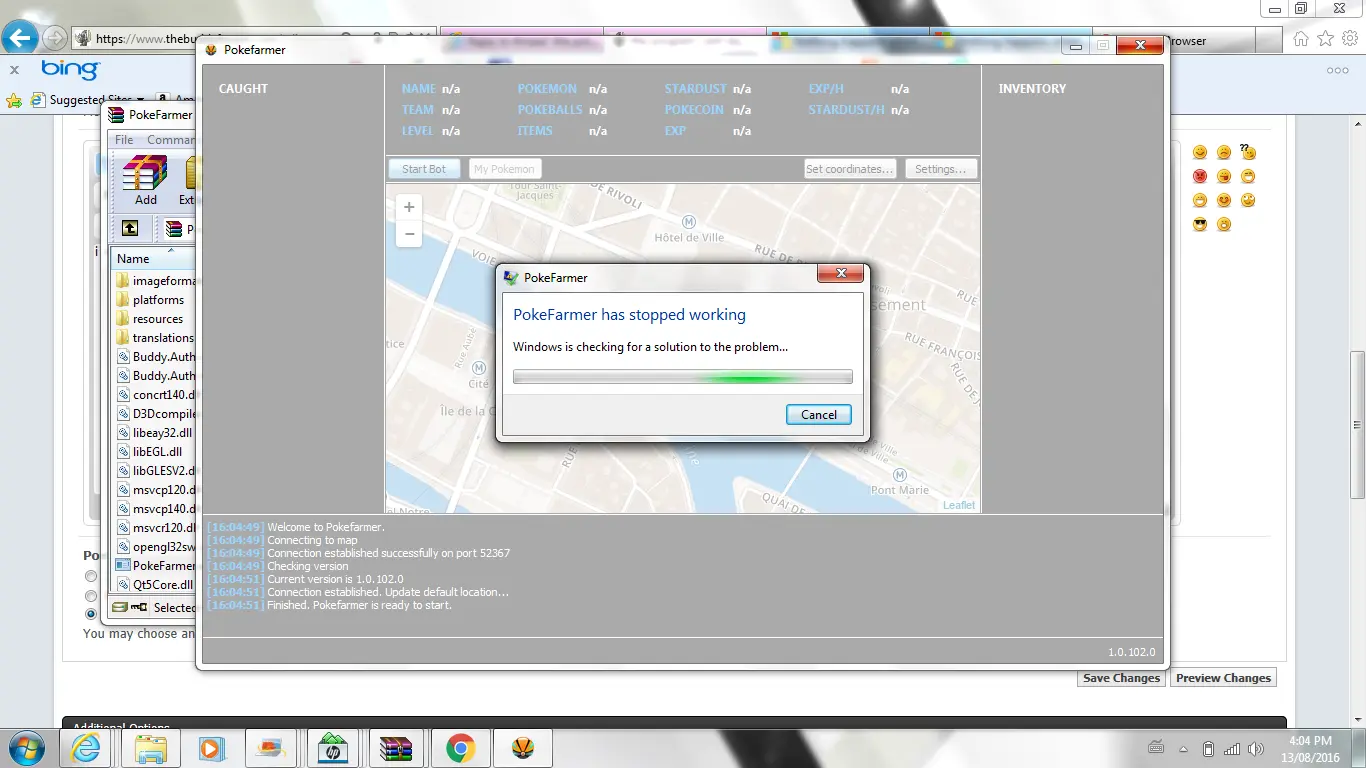Viewport: 1366px width, 768px height.
Task: Select the first poll radio button
Action: coord(91,576)
